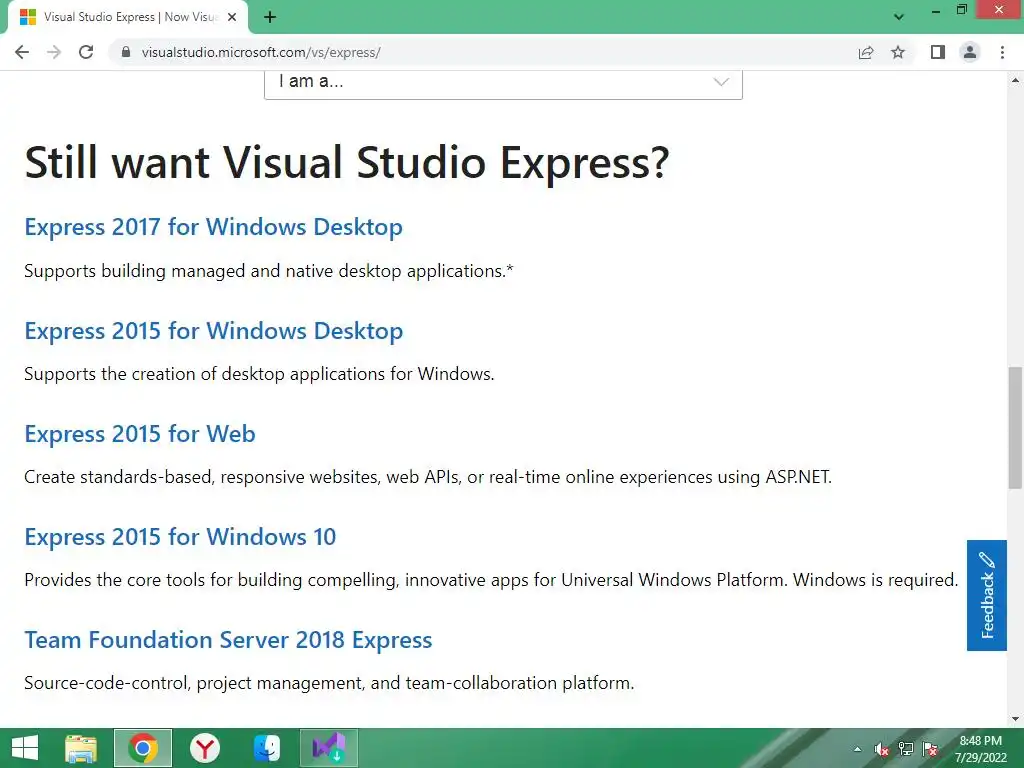The height and width of the screenshot is (768, 1024).
Task: Reload the current page
Action: [x=86, y=52]
